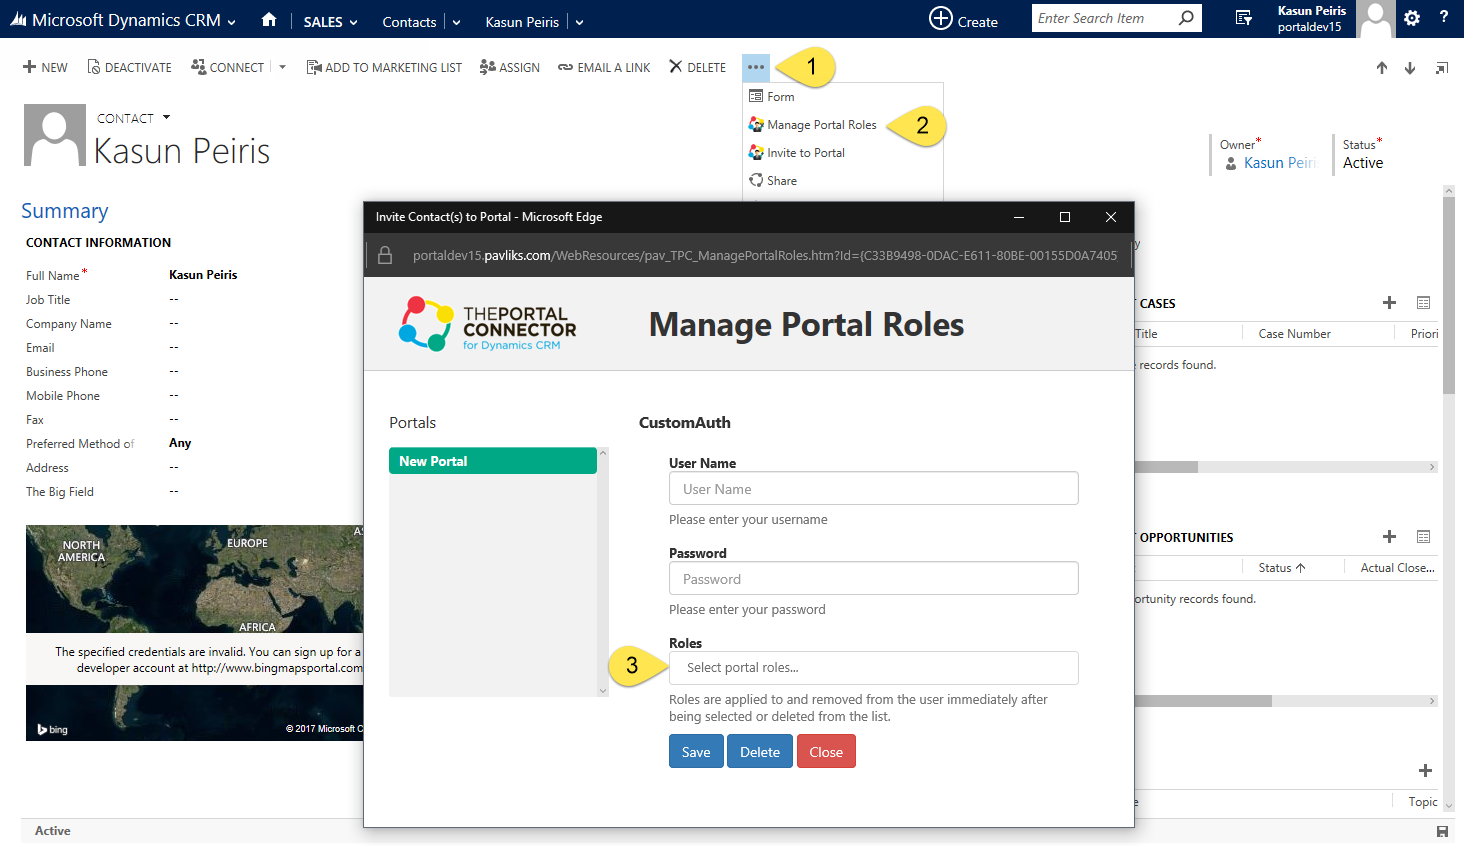Screen dimensions: 1464x846
Task: Add a new record in bottom section
Action: pyautogui.click(x=1425, y=770)
